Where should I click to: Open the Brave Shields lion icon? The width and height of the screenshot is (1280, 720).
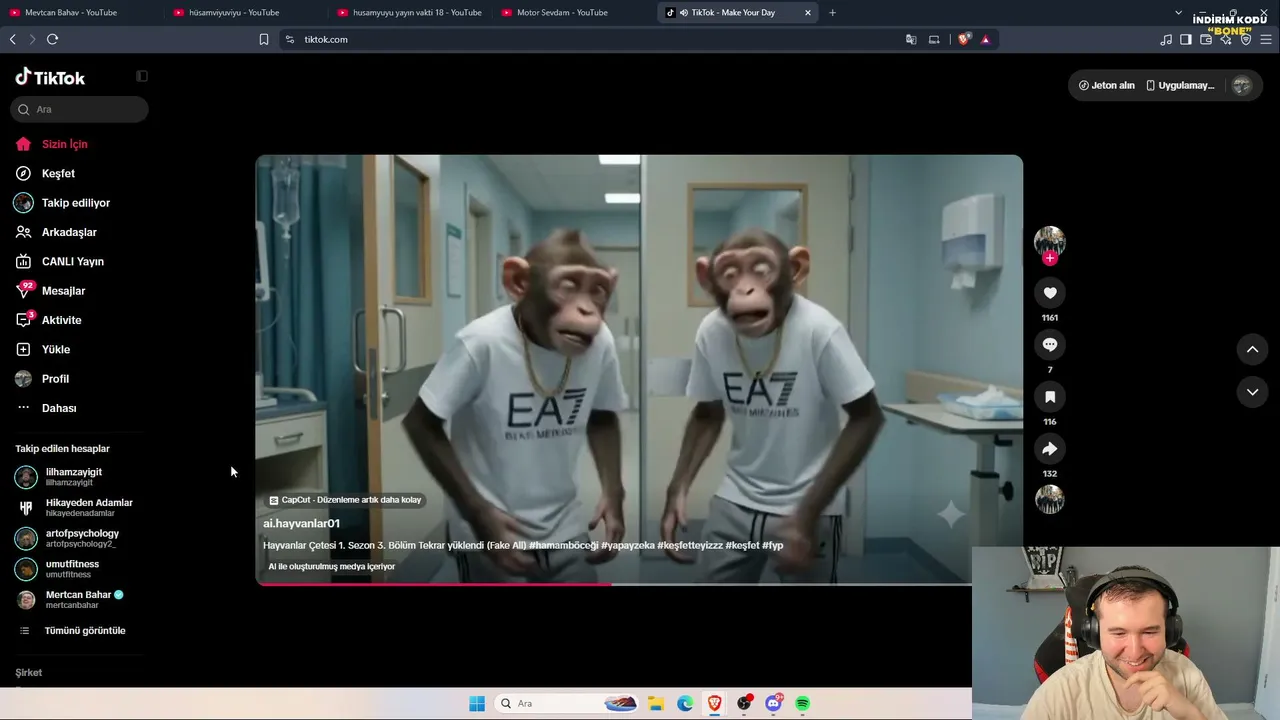(964, 39)
